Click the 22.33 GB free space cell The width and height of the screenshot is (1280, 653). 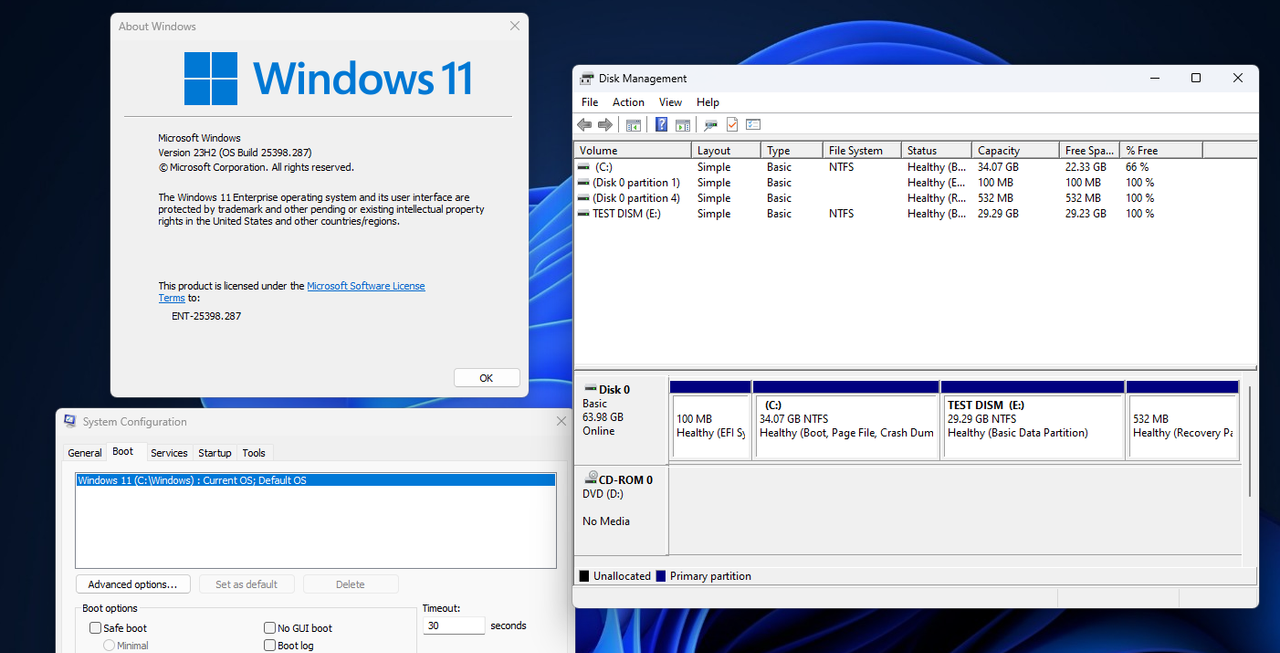(1086, 167)
